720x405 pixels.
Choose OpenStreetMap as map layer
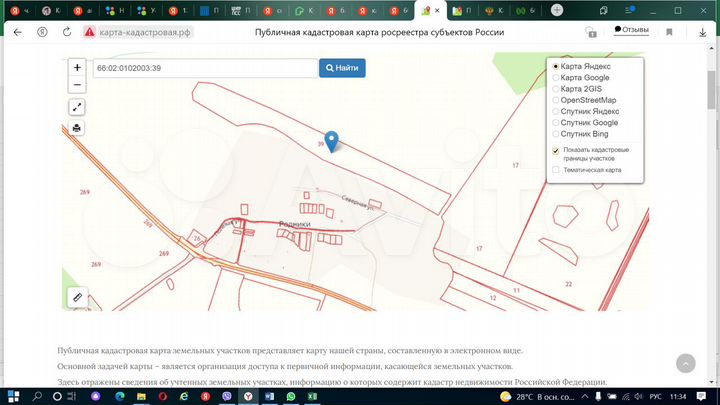(556, 100)
